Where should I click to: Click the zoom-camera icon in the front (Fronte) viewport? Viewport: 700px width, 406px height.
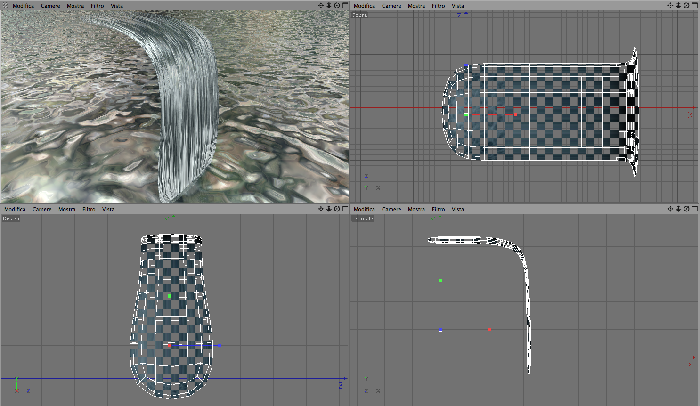tap(679, 209)
